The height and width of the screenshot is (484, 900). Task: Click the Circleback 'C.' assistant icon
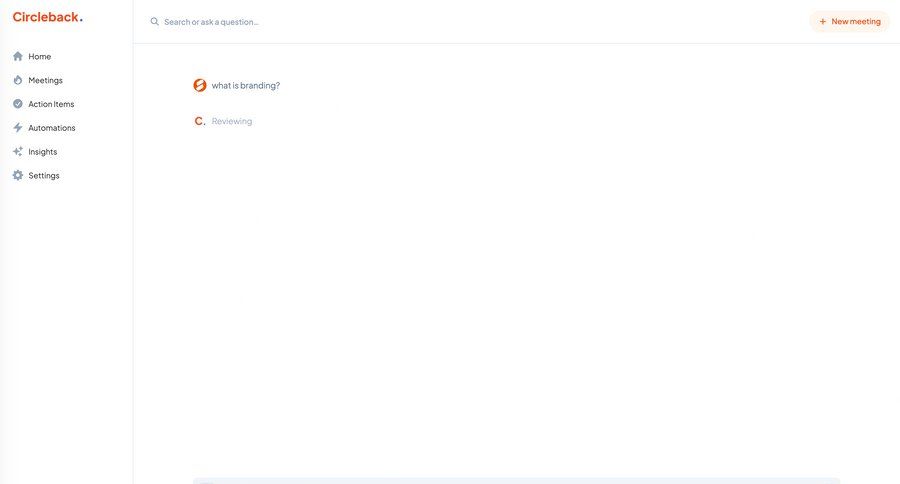[x=200, y=121]
